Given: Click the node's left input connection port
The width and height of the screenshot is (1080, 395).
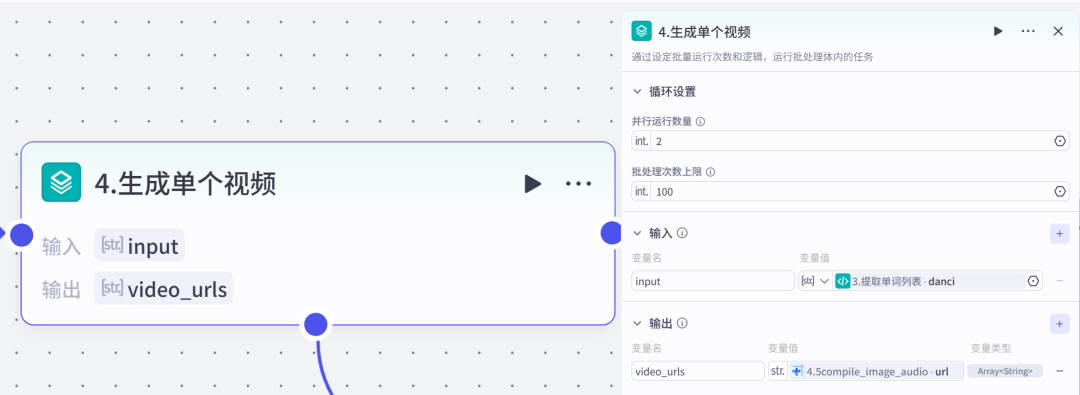Looking at the screenshot, I should coord(22,234).
